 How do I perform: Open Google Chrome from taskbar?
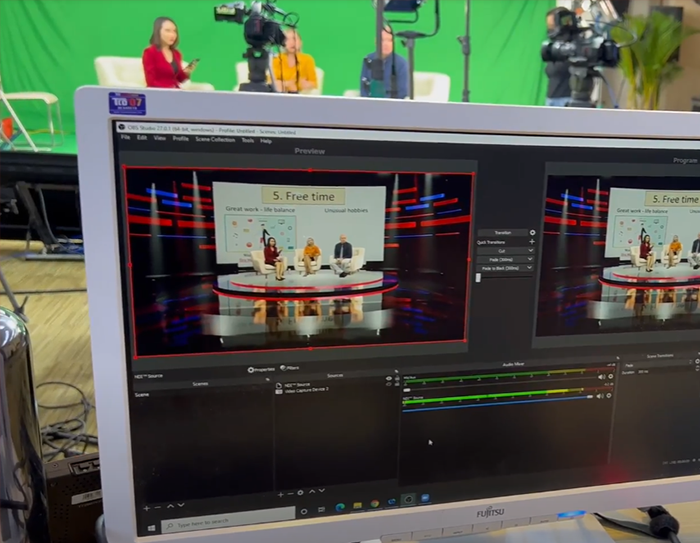coord(375,504)
